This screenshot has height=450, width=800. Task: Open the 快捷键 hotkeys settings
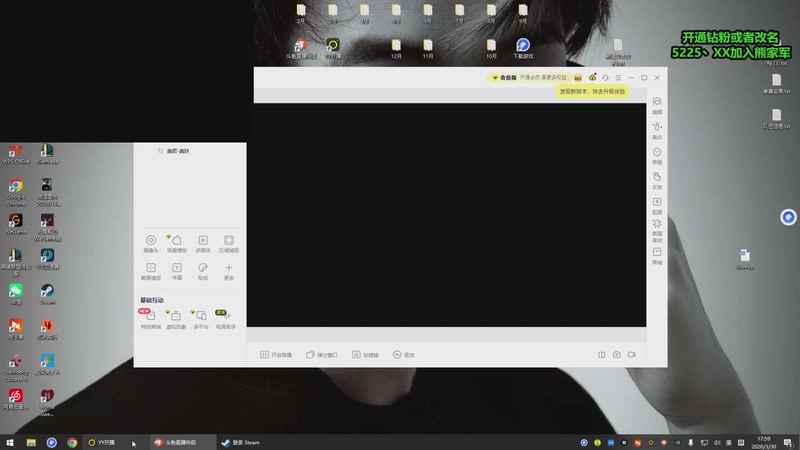point(365,355)
